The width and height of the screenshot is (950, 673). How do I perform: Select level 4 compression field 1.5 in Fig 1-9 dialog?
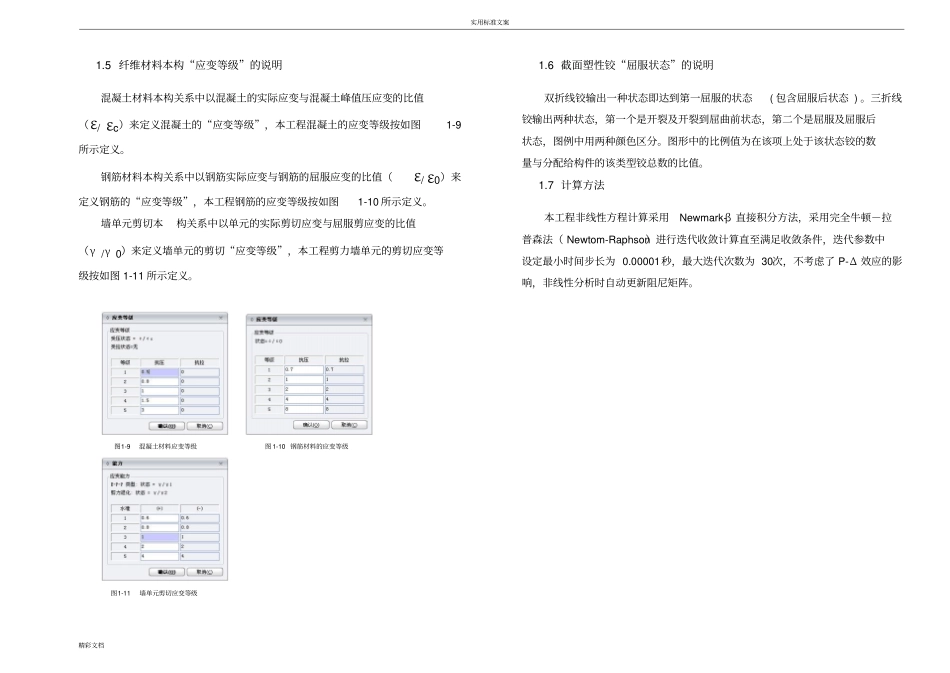159,400
